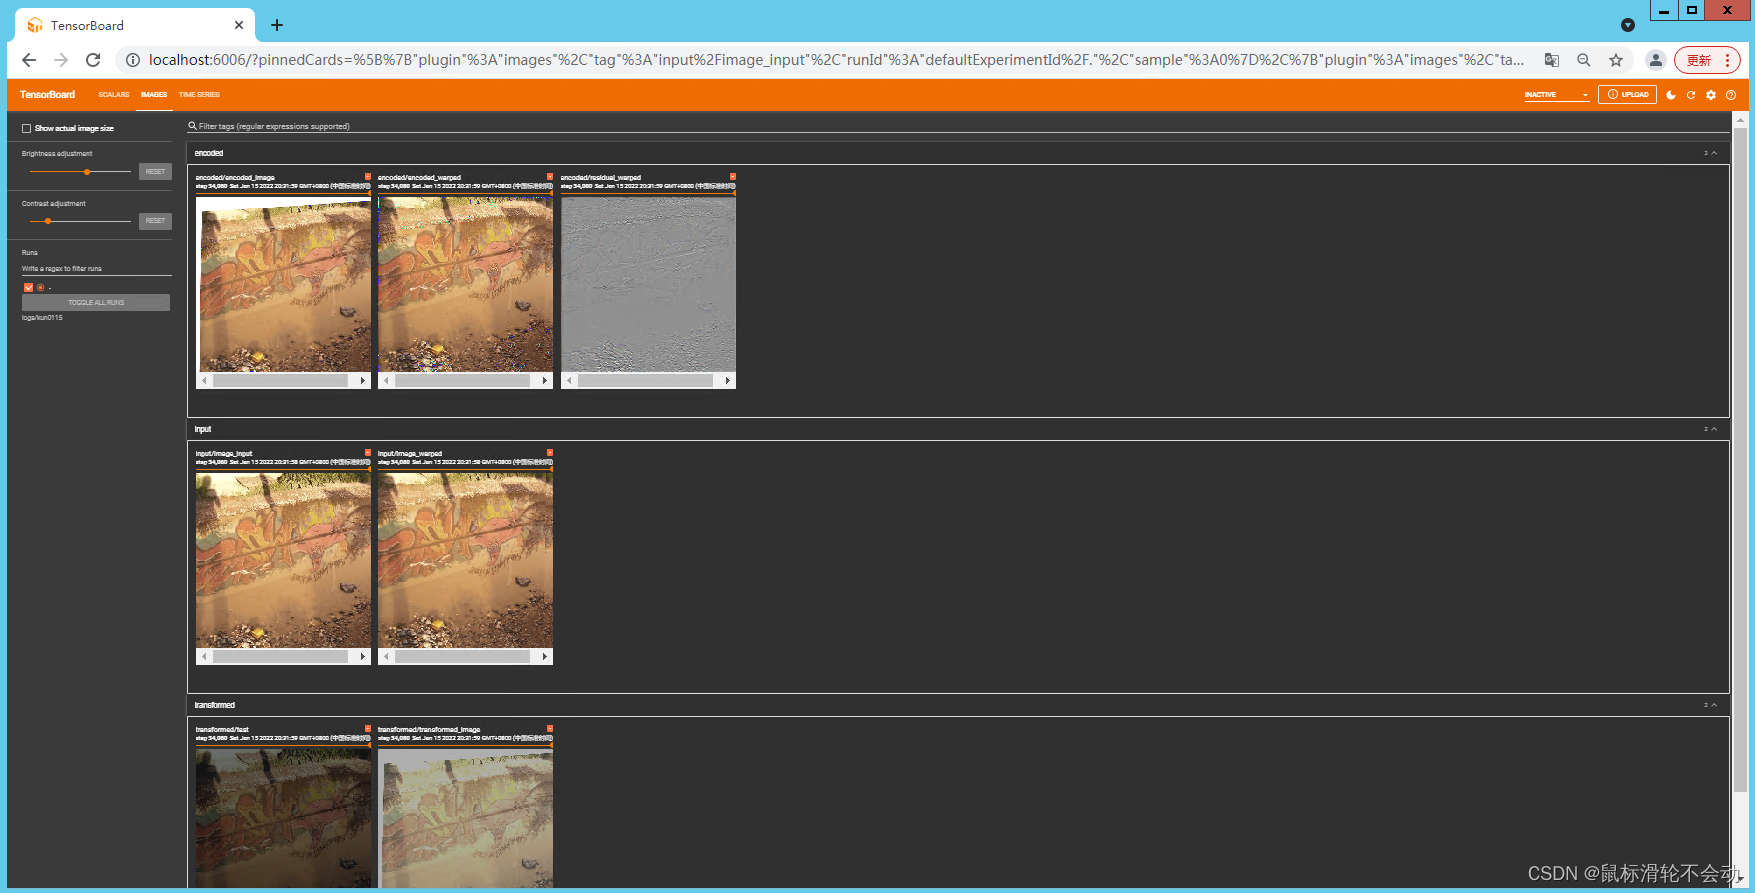Collapse the encoded section
The height and width of the screenshot is (893, 1755).
1714,153
